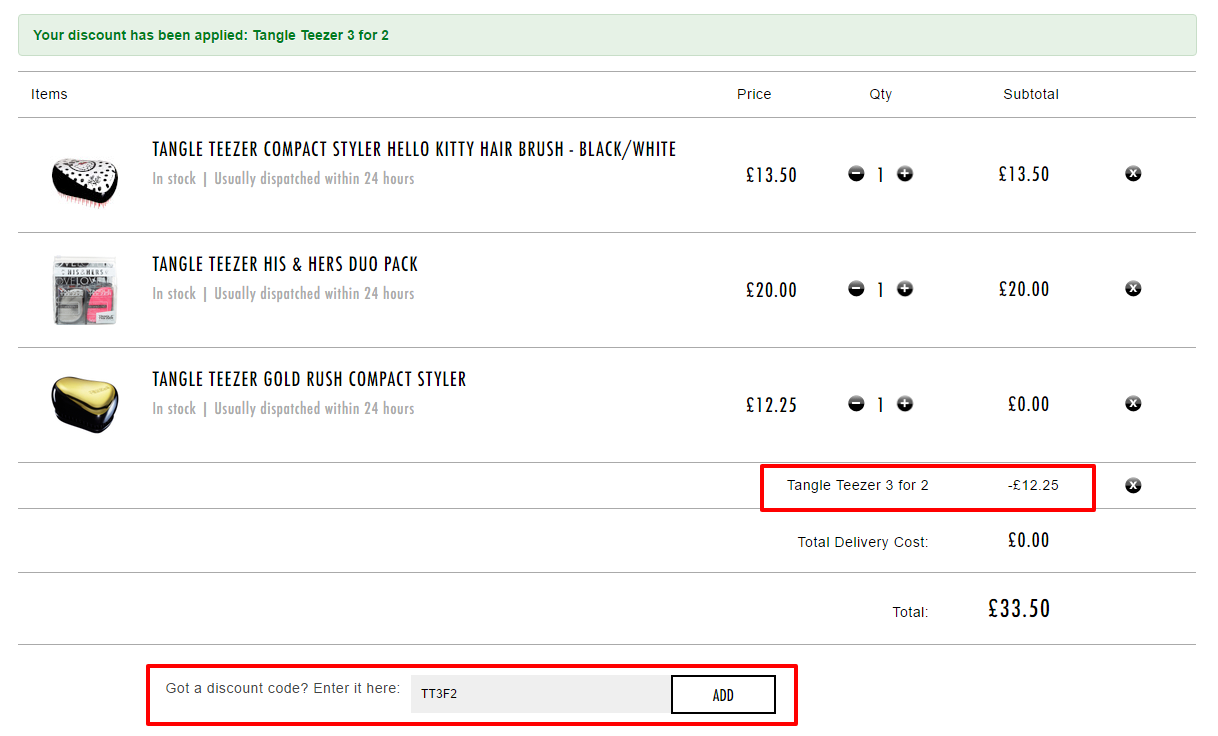Open Tangle Teezer His & Hers Duo Pack title

click(285, 264)
